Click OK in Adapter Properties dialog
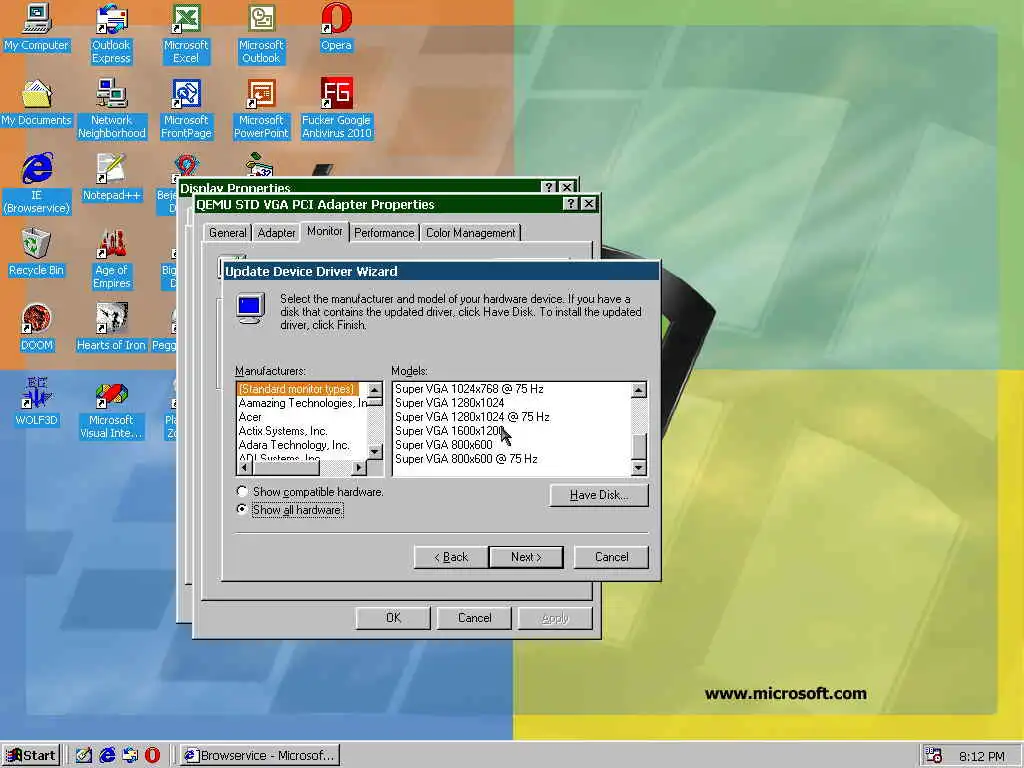Image resolution: width=1024 pixels, height=768 pixels. (393, 618)
